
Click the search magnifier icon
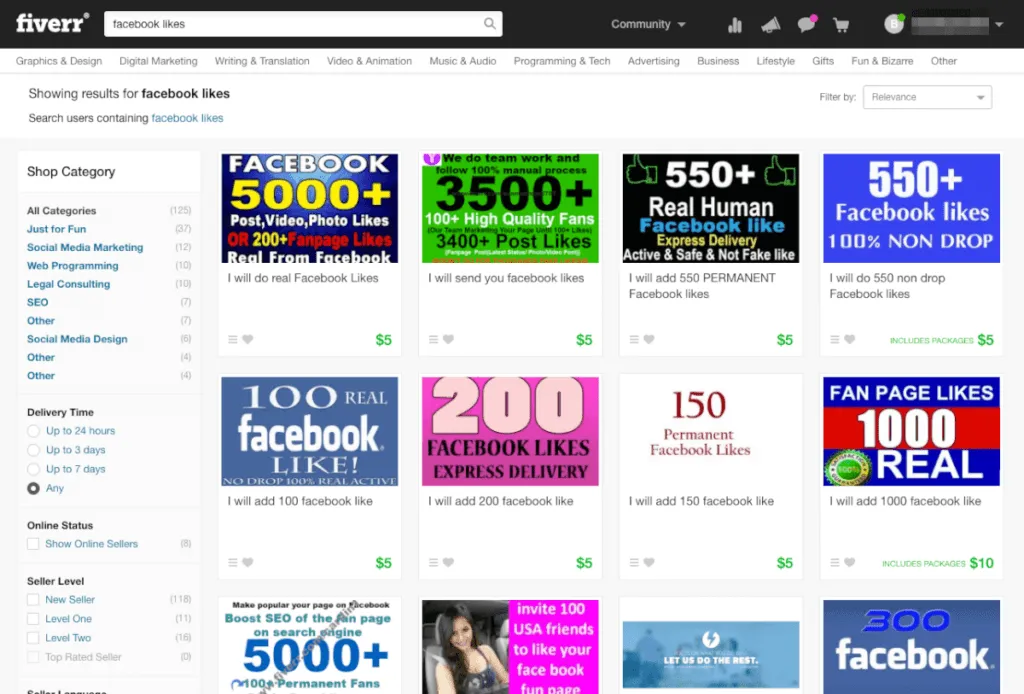tap(489, 24)
